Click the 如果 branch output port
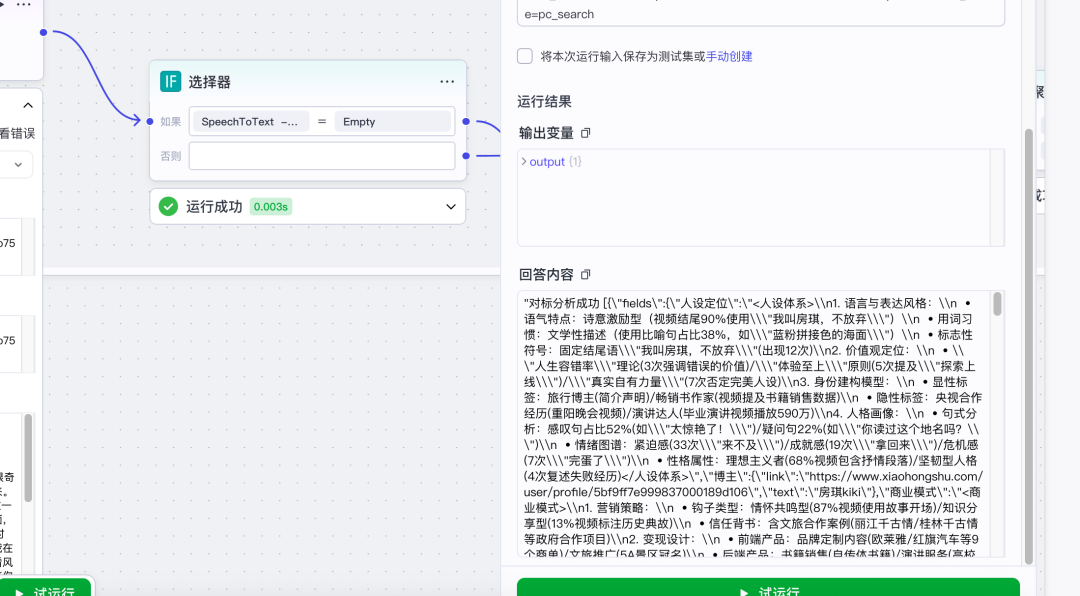The width and height of the screenshot is (1080, 596). click(x=466, y=122)
